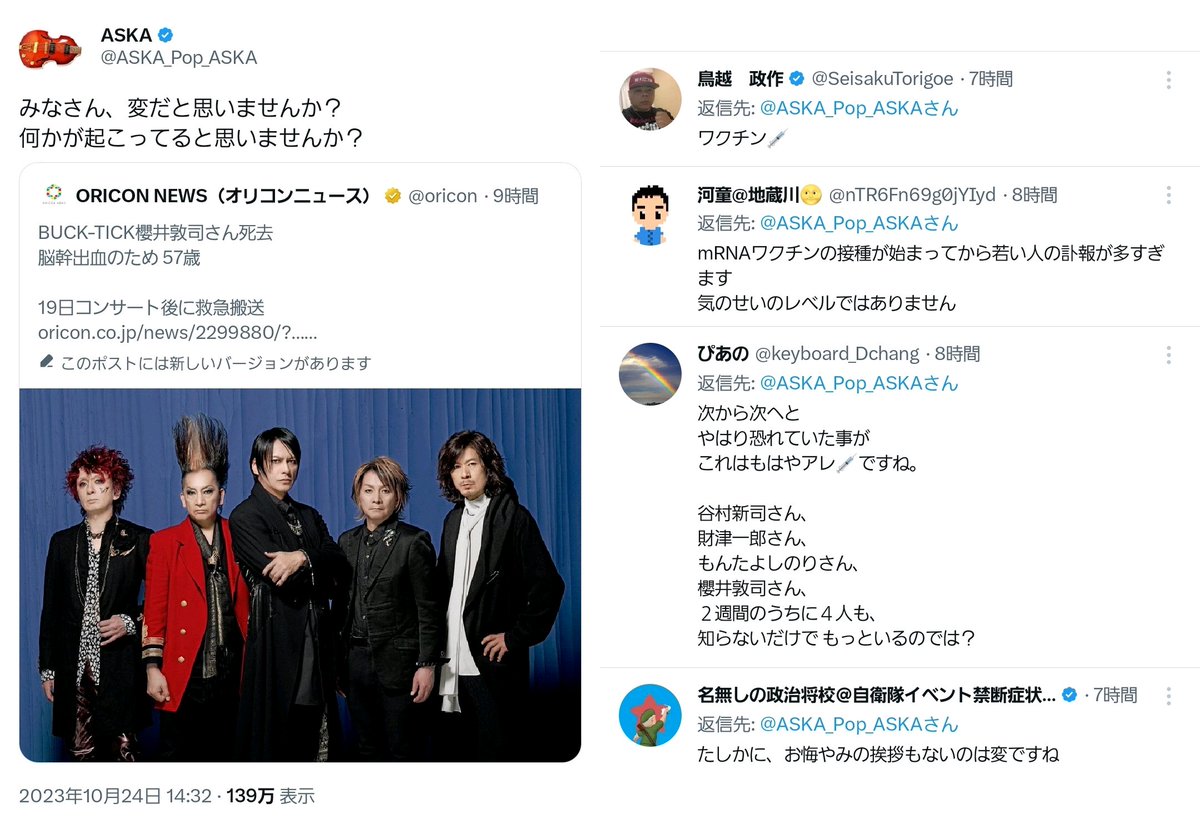Viewport: 1200px width, 819px height.
Task: Click the 2023年10月24日 14:32 timestamp
Action: 115,796
